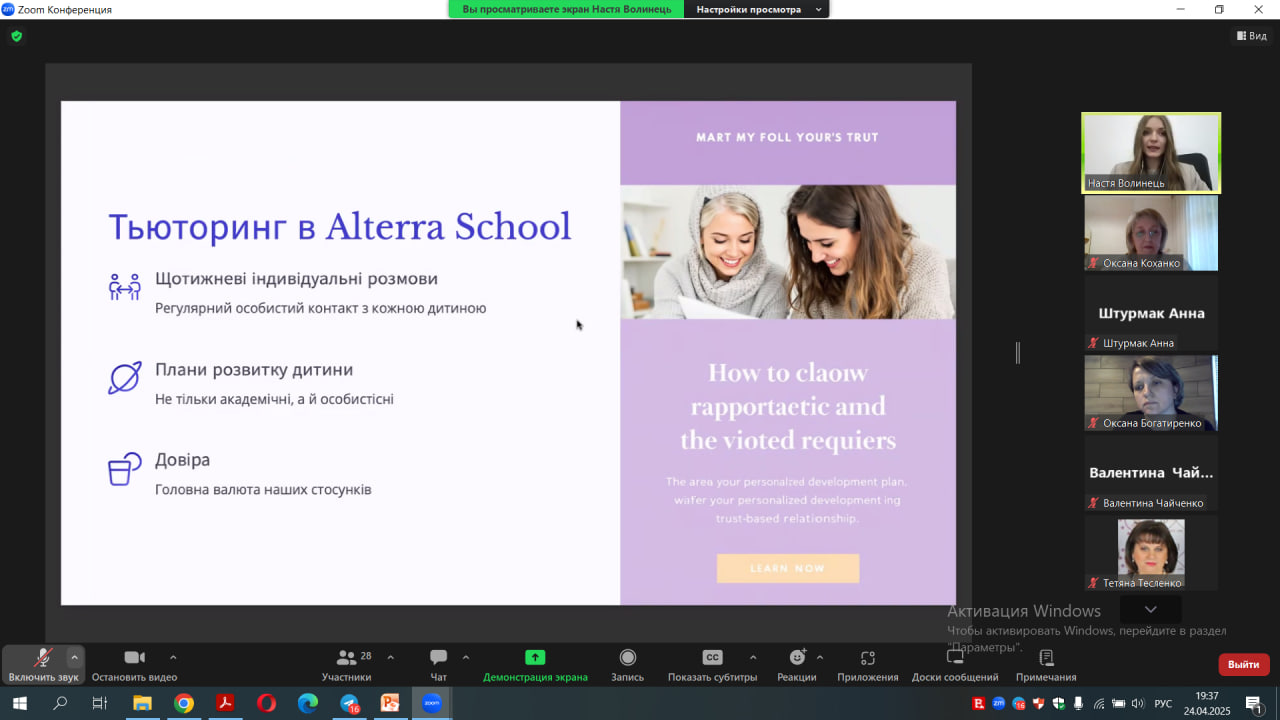The height and width of the screenshot is (720, 1280).
Task: Click the green encryption shield icon
Action: point(16,36)
